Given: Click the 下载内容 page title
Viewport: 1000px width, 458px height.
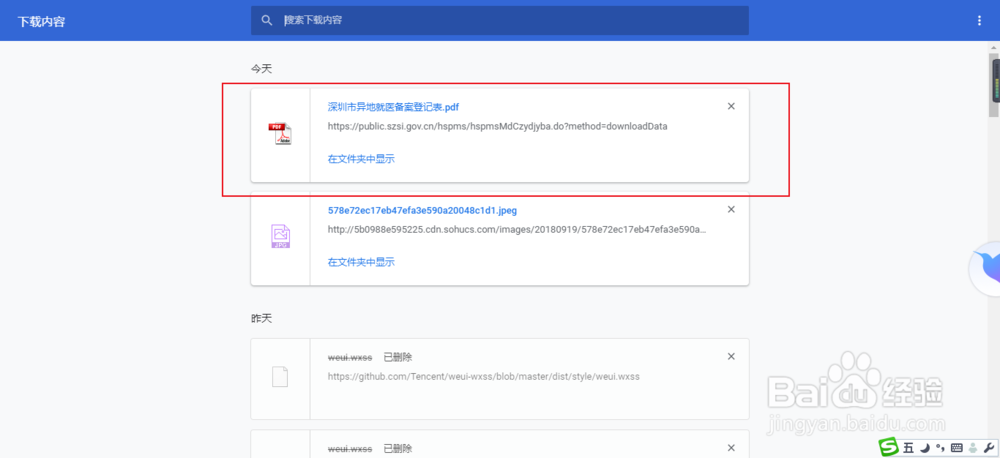Looking at the screenshot, I should pyautogui.click(x=41, y=22).
